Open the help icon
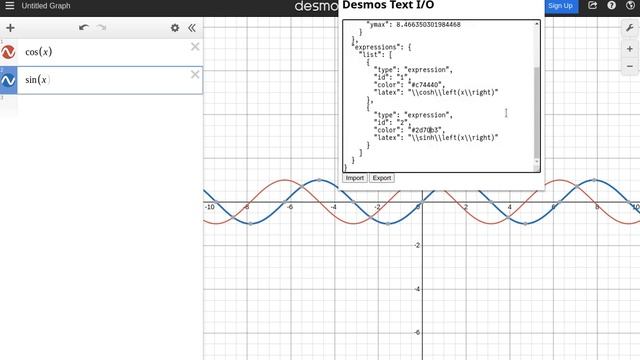The width and height of the screenshot is (640, 360). tap(611, 6)
